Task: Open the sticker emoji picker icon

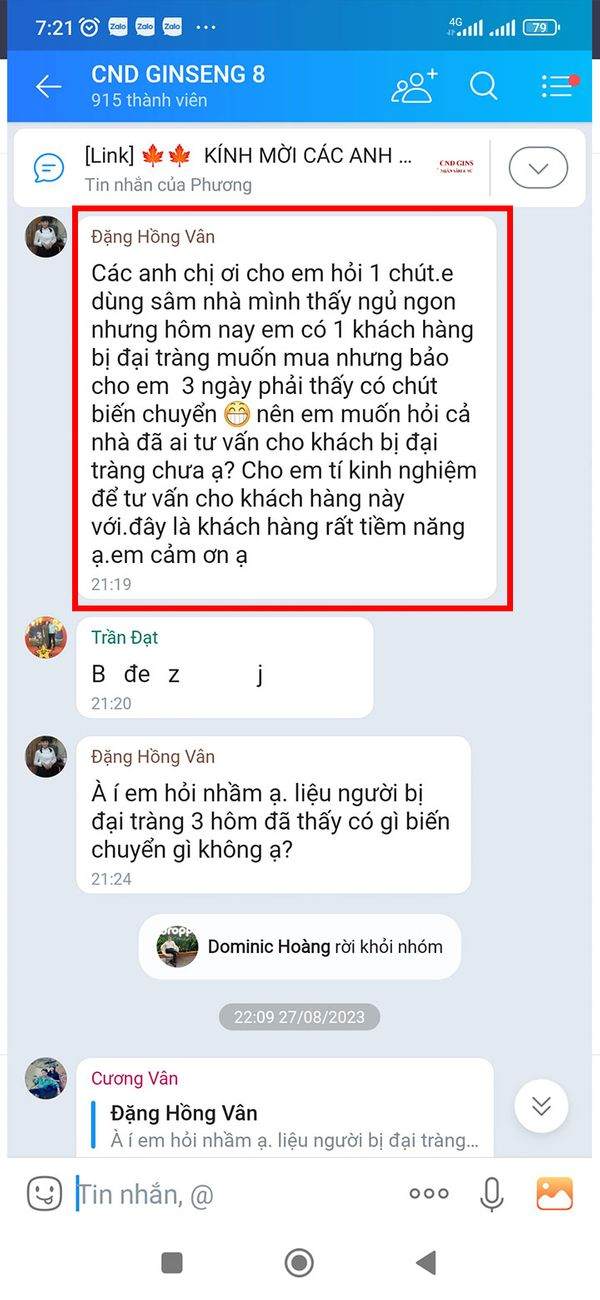Action: [44, 1192]
